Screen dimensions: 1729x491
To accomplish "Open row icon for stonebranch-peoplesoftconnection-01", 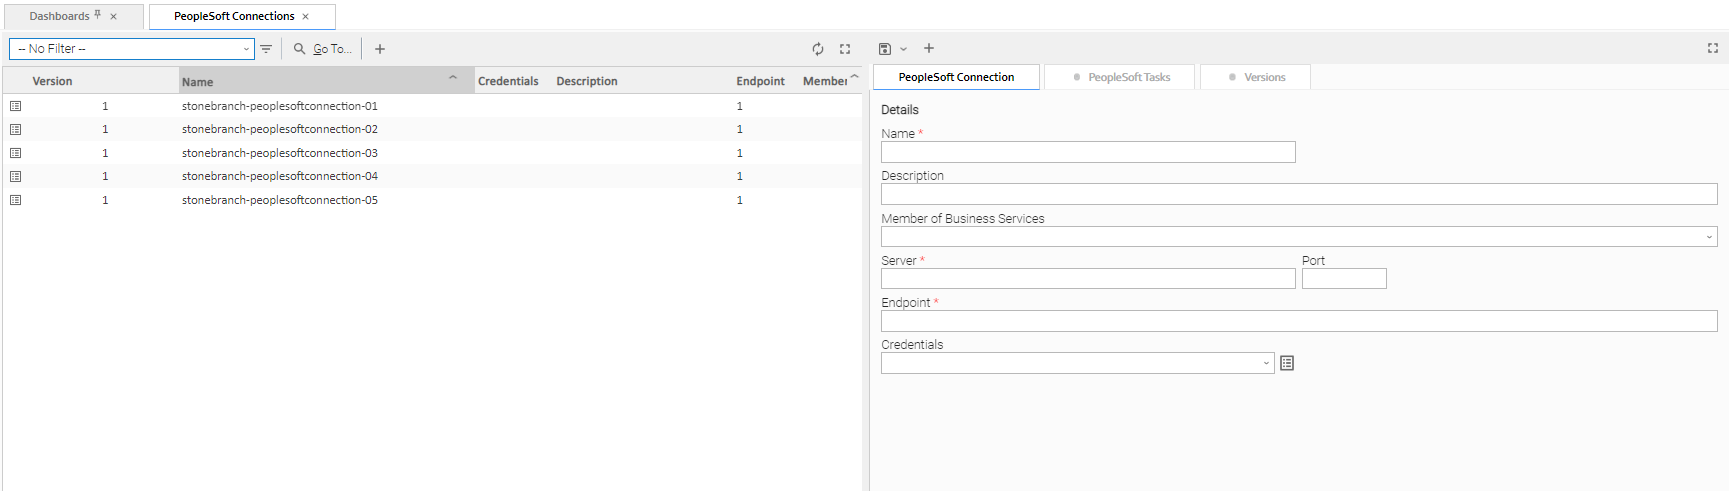I will point(15,106).
